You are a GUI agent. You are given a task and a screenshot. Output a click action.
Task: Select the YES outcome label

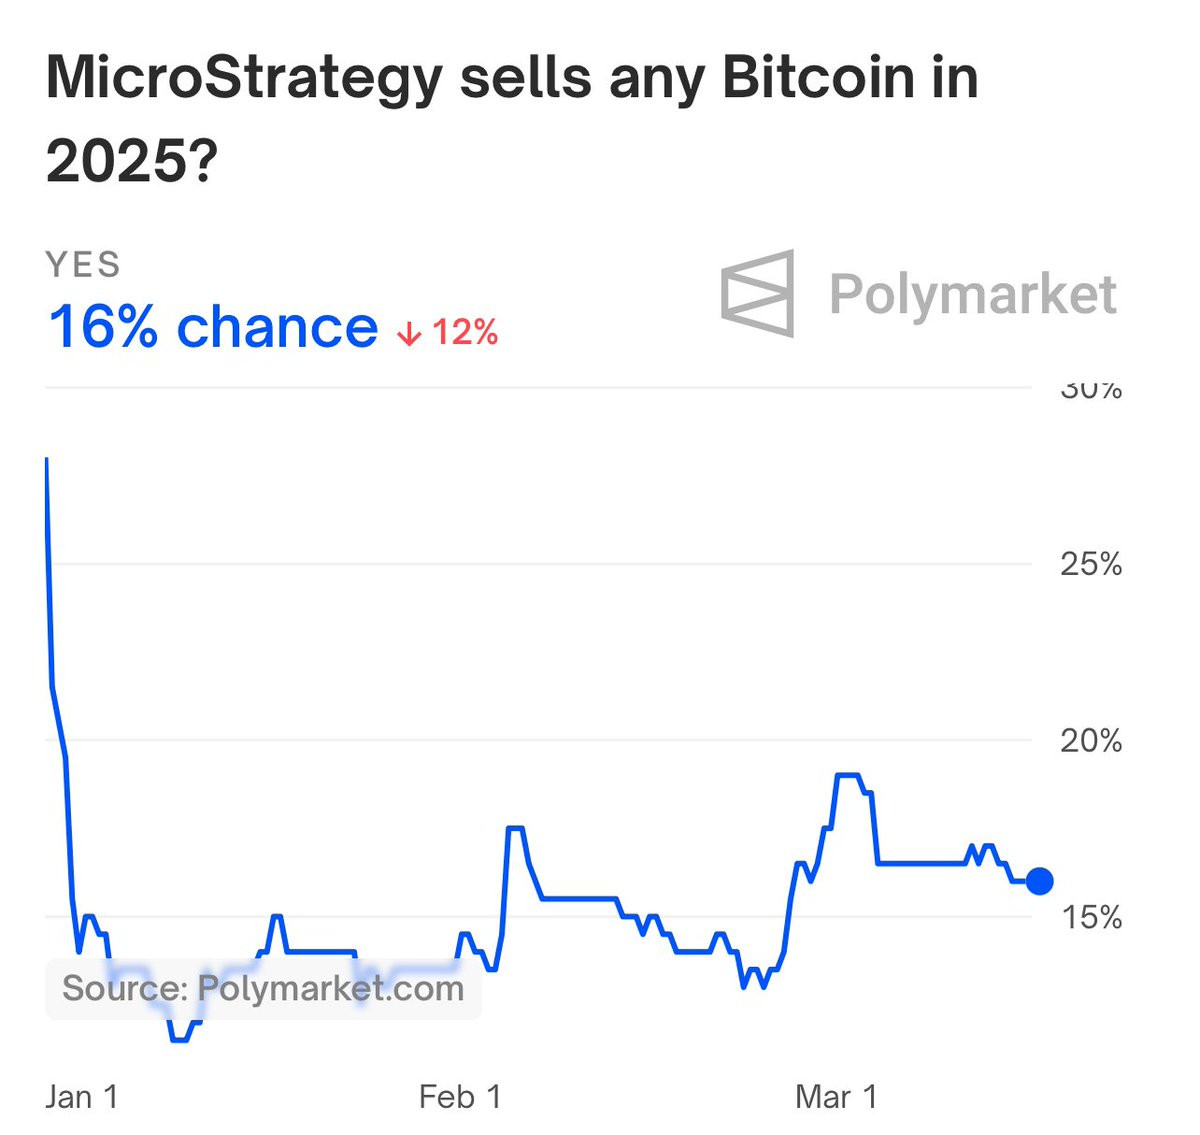(83, 265)
